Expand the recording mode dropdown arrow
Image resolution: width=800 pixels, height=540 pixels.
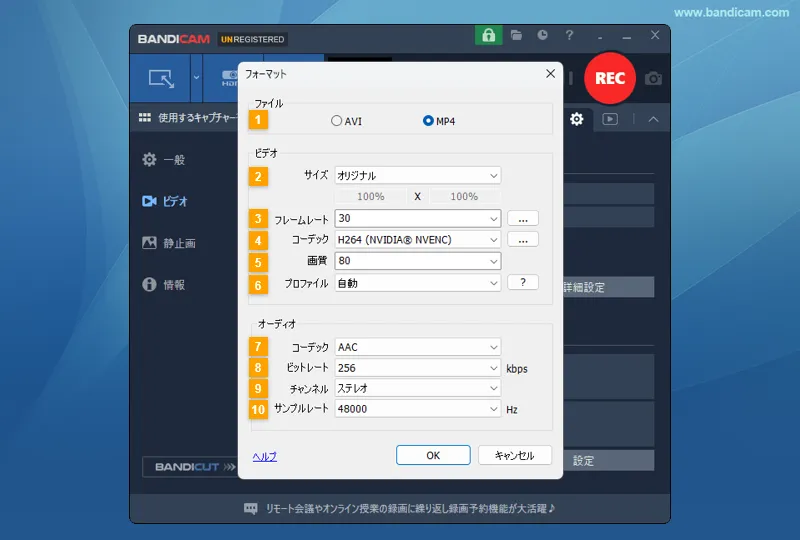(x=196, y=78)
